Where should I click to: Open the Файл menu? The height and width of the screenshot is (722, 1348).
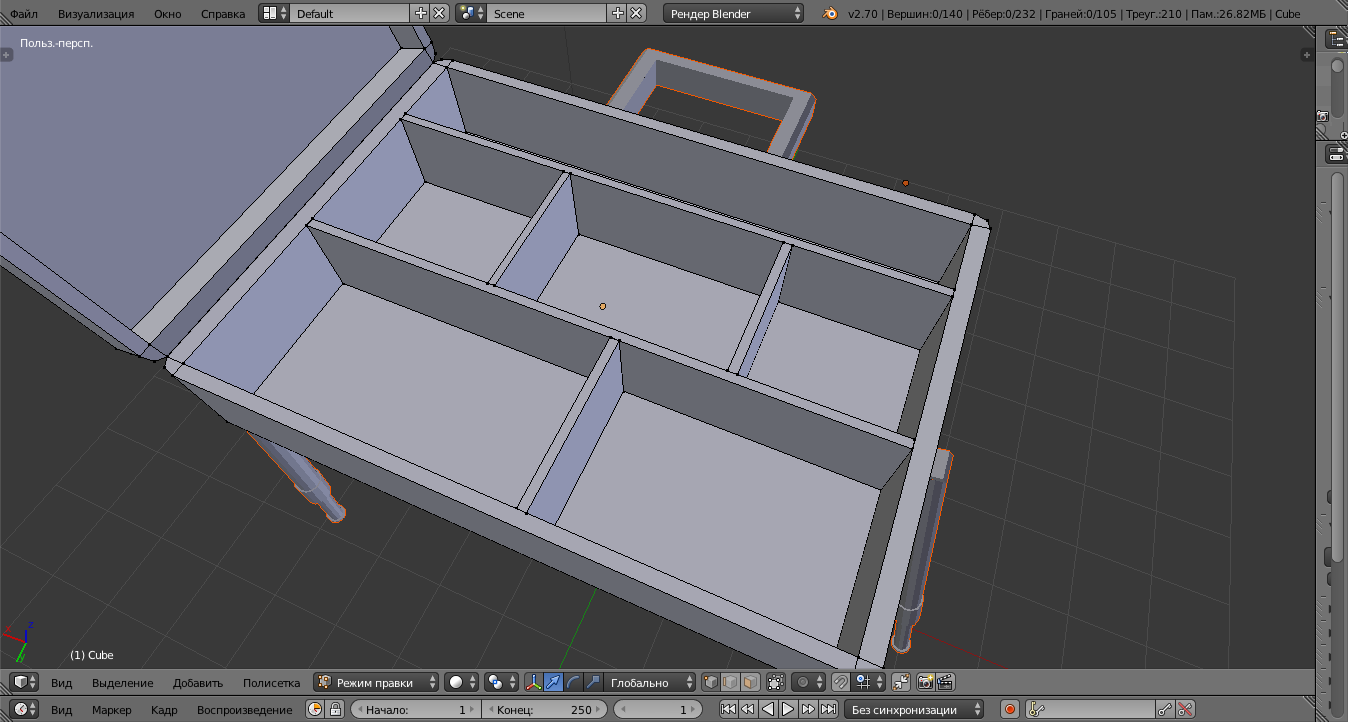(x=24, y=13)
